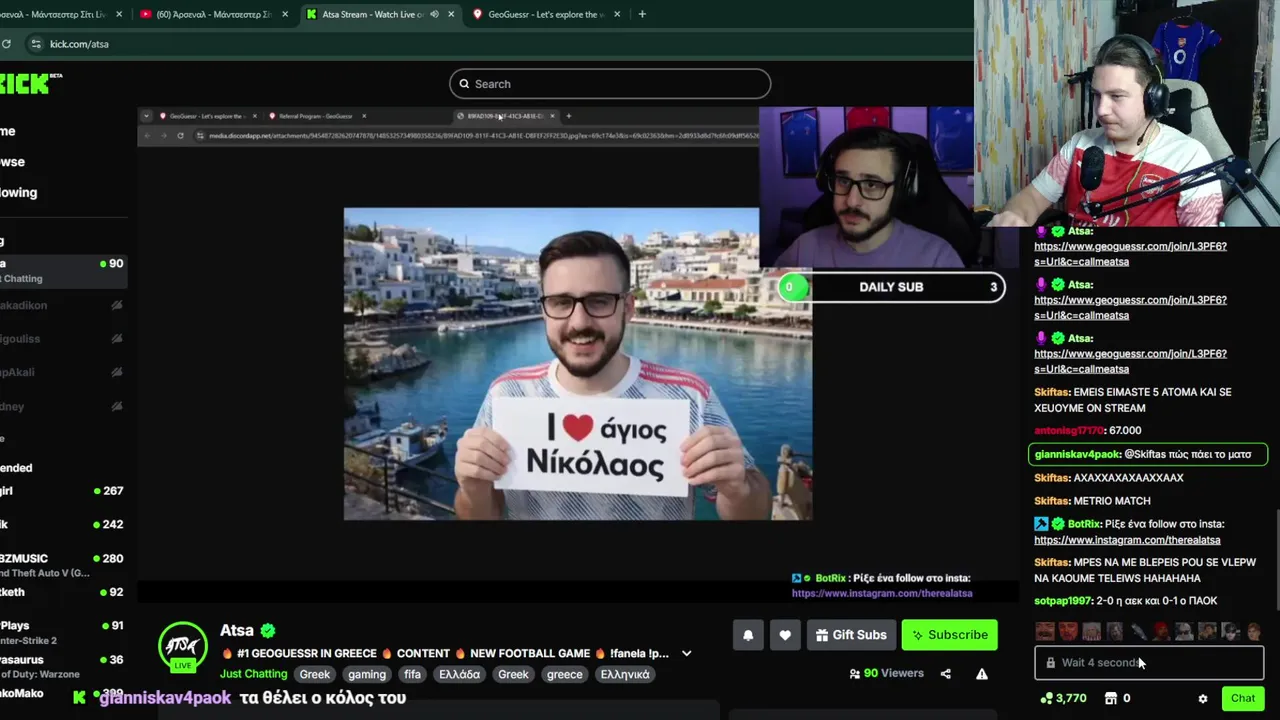Select the first Greek tag

click(x=314, y=674)
